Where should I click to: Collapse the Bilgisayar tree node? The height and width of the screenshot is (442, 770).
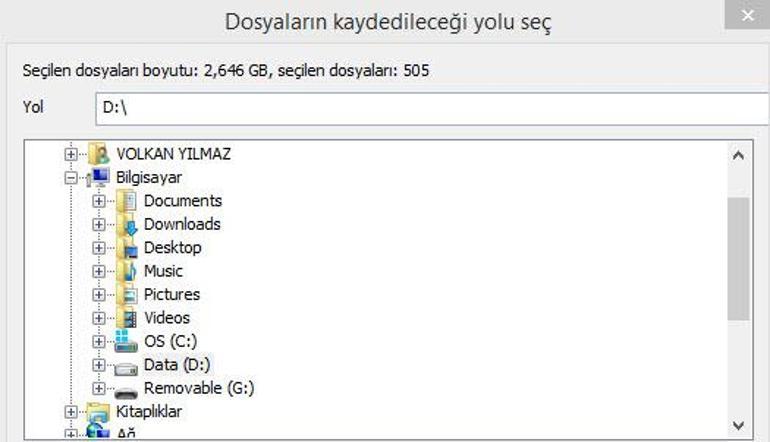[x=70, y=178]
